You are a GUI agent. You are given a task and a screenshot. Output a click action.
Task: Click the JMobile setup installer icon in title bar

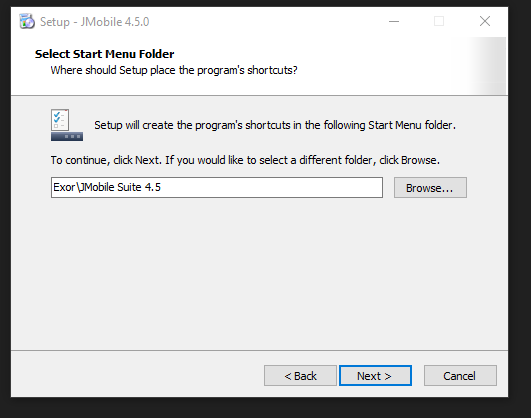[x=27, y=22]
